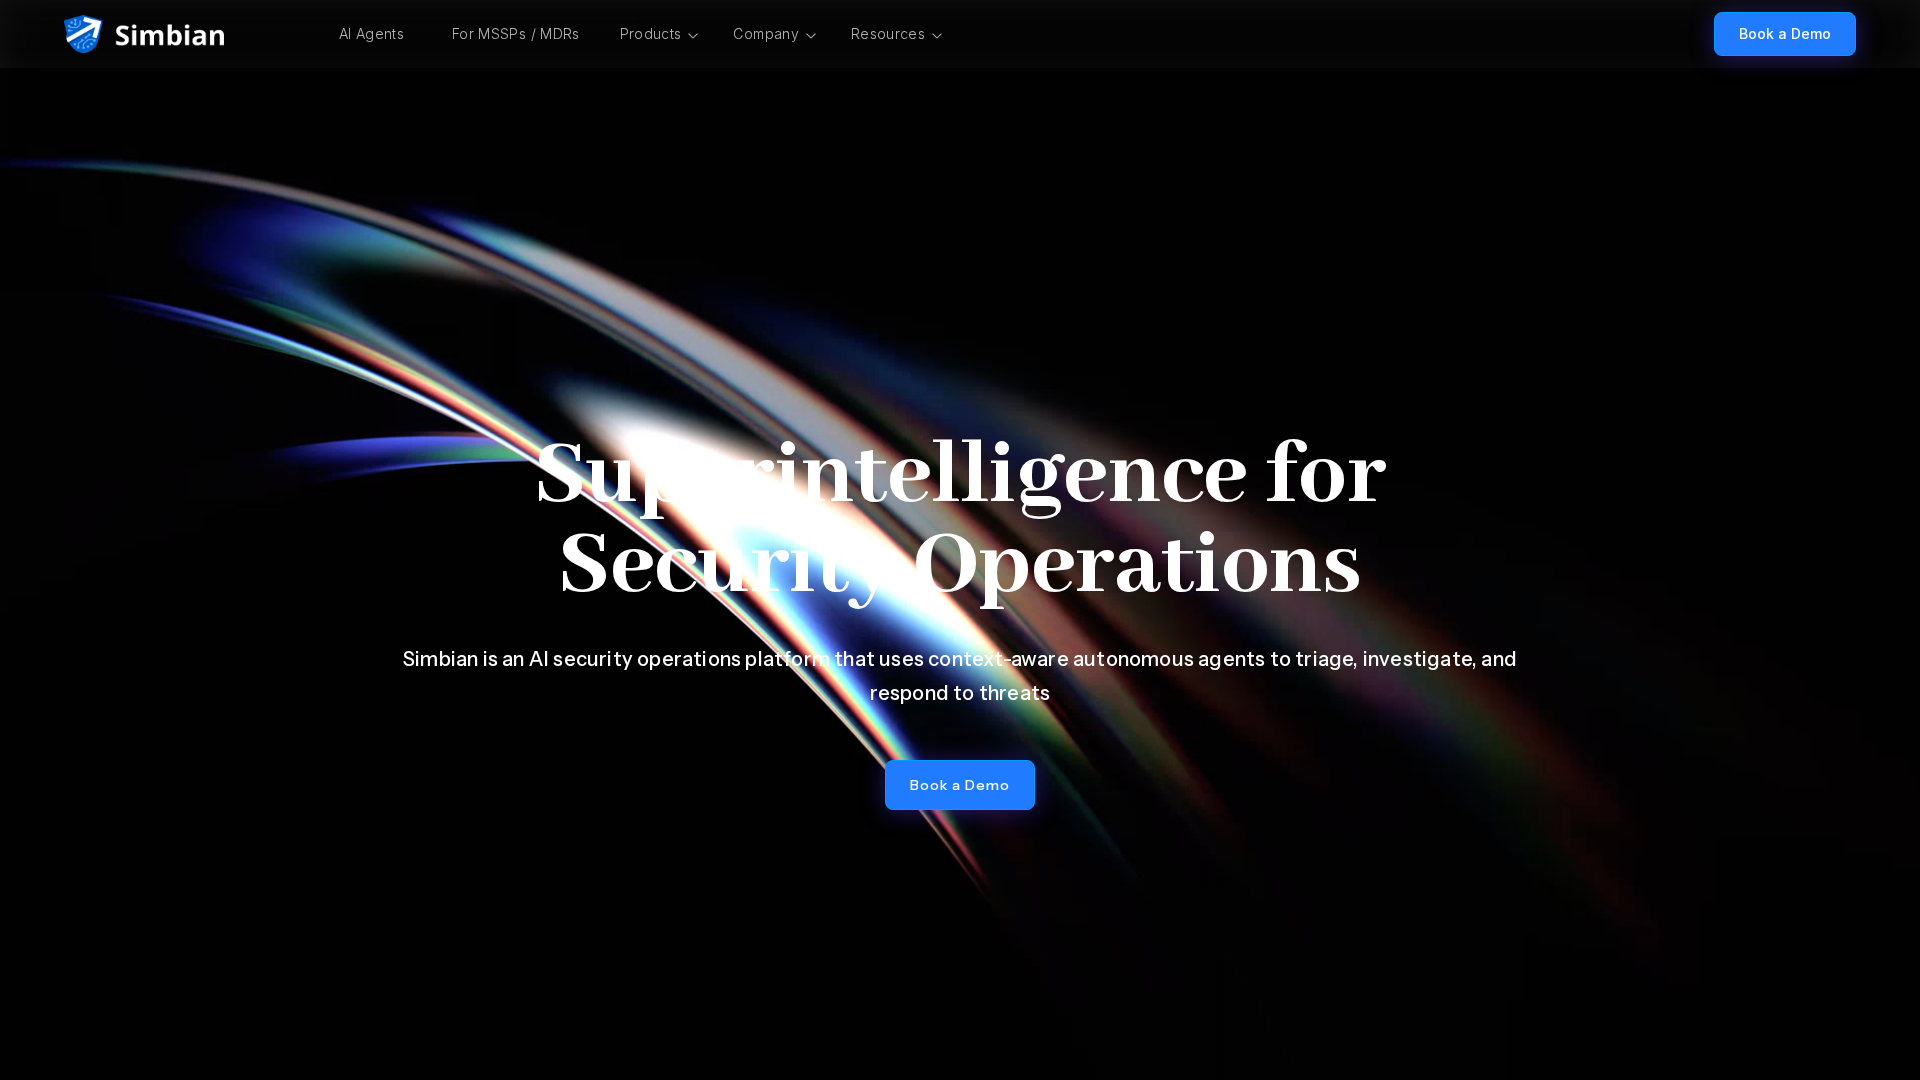Click the "Simbian is an AI security" description line

pos(960,659)
